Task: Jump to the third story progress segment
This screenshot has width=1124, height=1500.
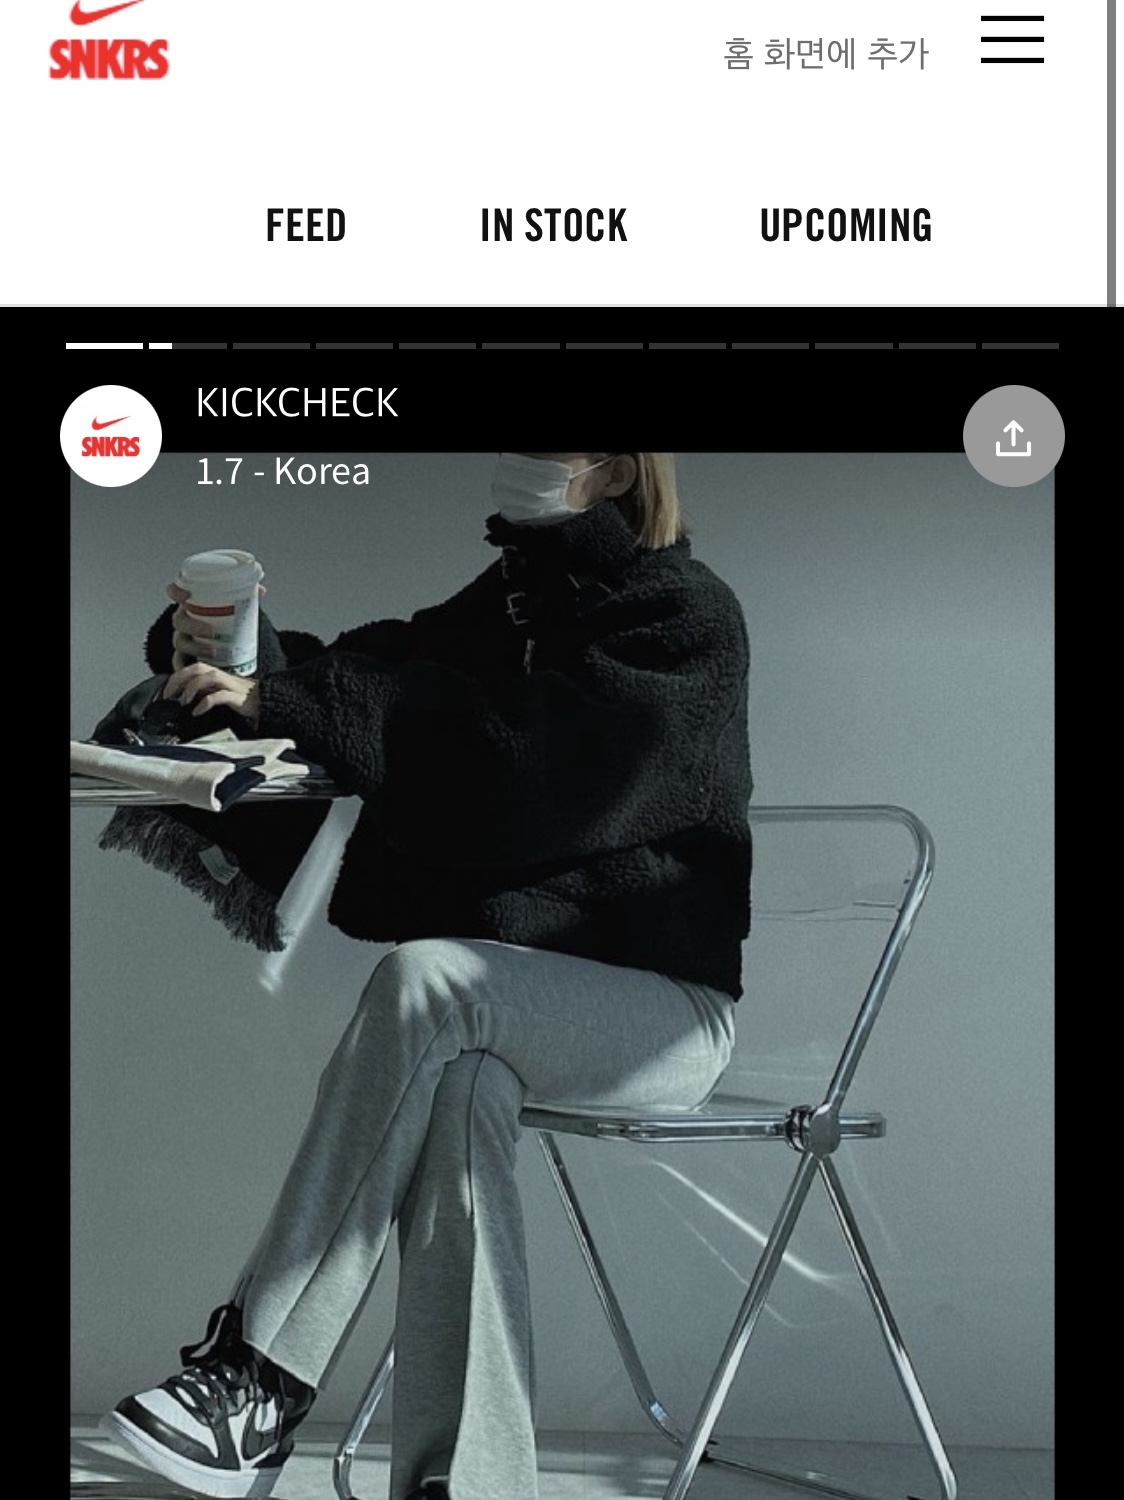Action: tap(271, 346)
